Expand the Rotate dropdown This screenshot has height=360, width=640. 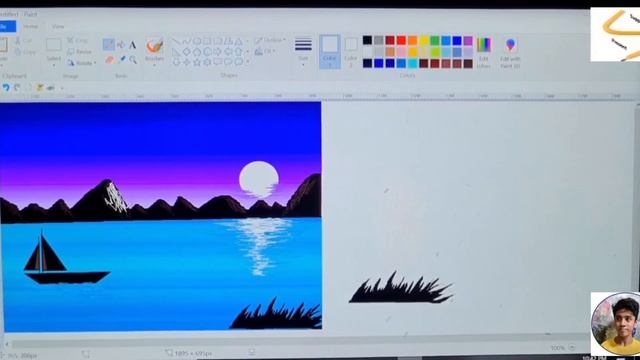[x=95, y=63]
